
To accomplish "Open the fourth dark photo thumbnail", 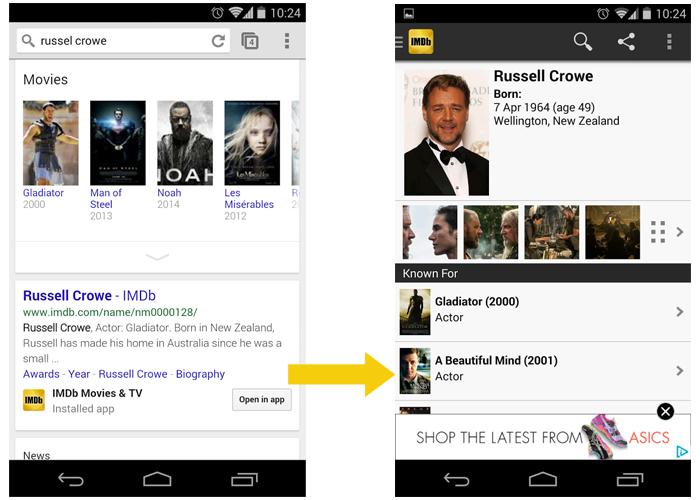I will point(612,232).
